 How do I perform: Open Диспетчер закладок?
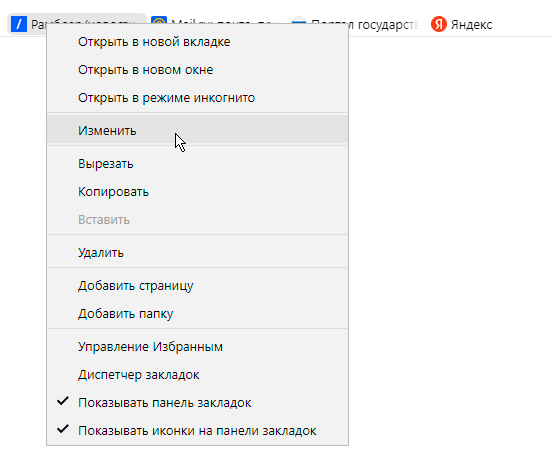(197, 375)
